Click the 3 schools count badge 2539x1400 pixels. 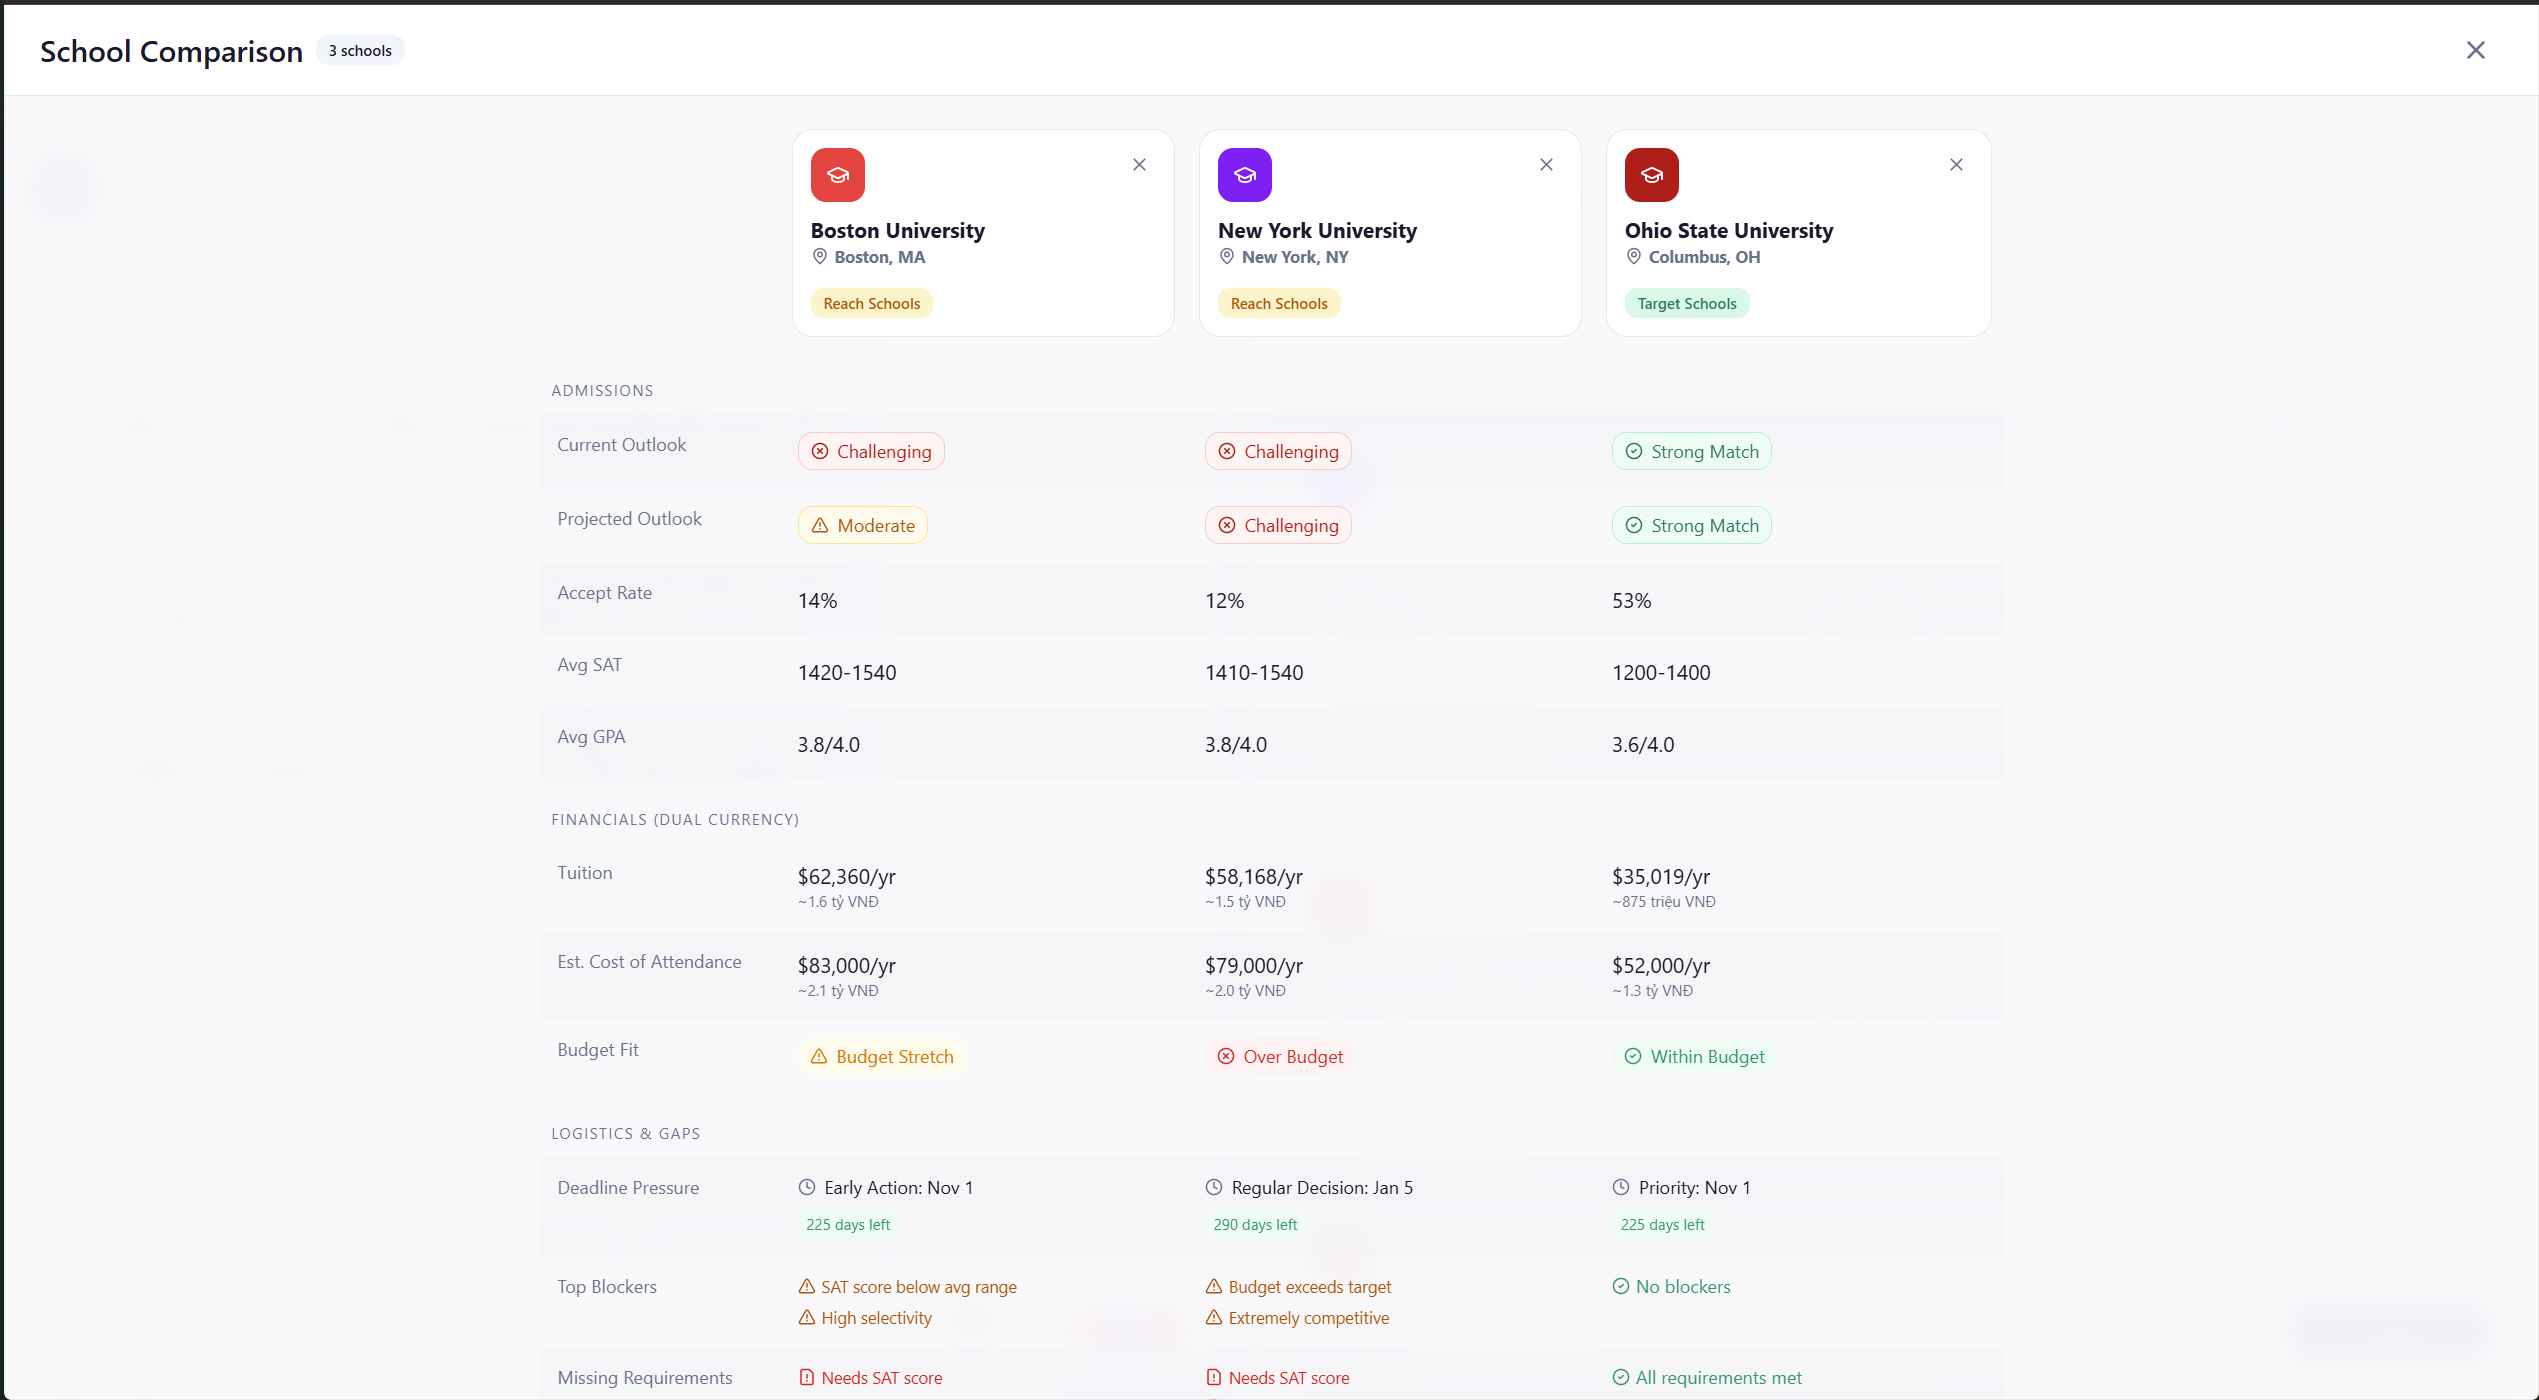pyautogui.click(x=360, y=51)
